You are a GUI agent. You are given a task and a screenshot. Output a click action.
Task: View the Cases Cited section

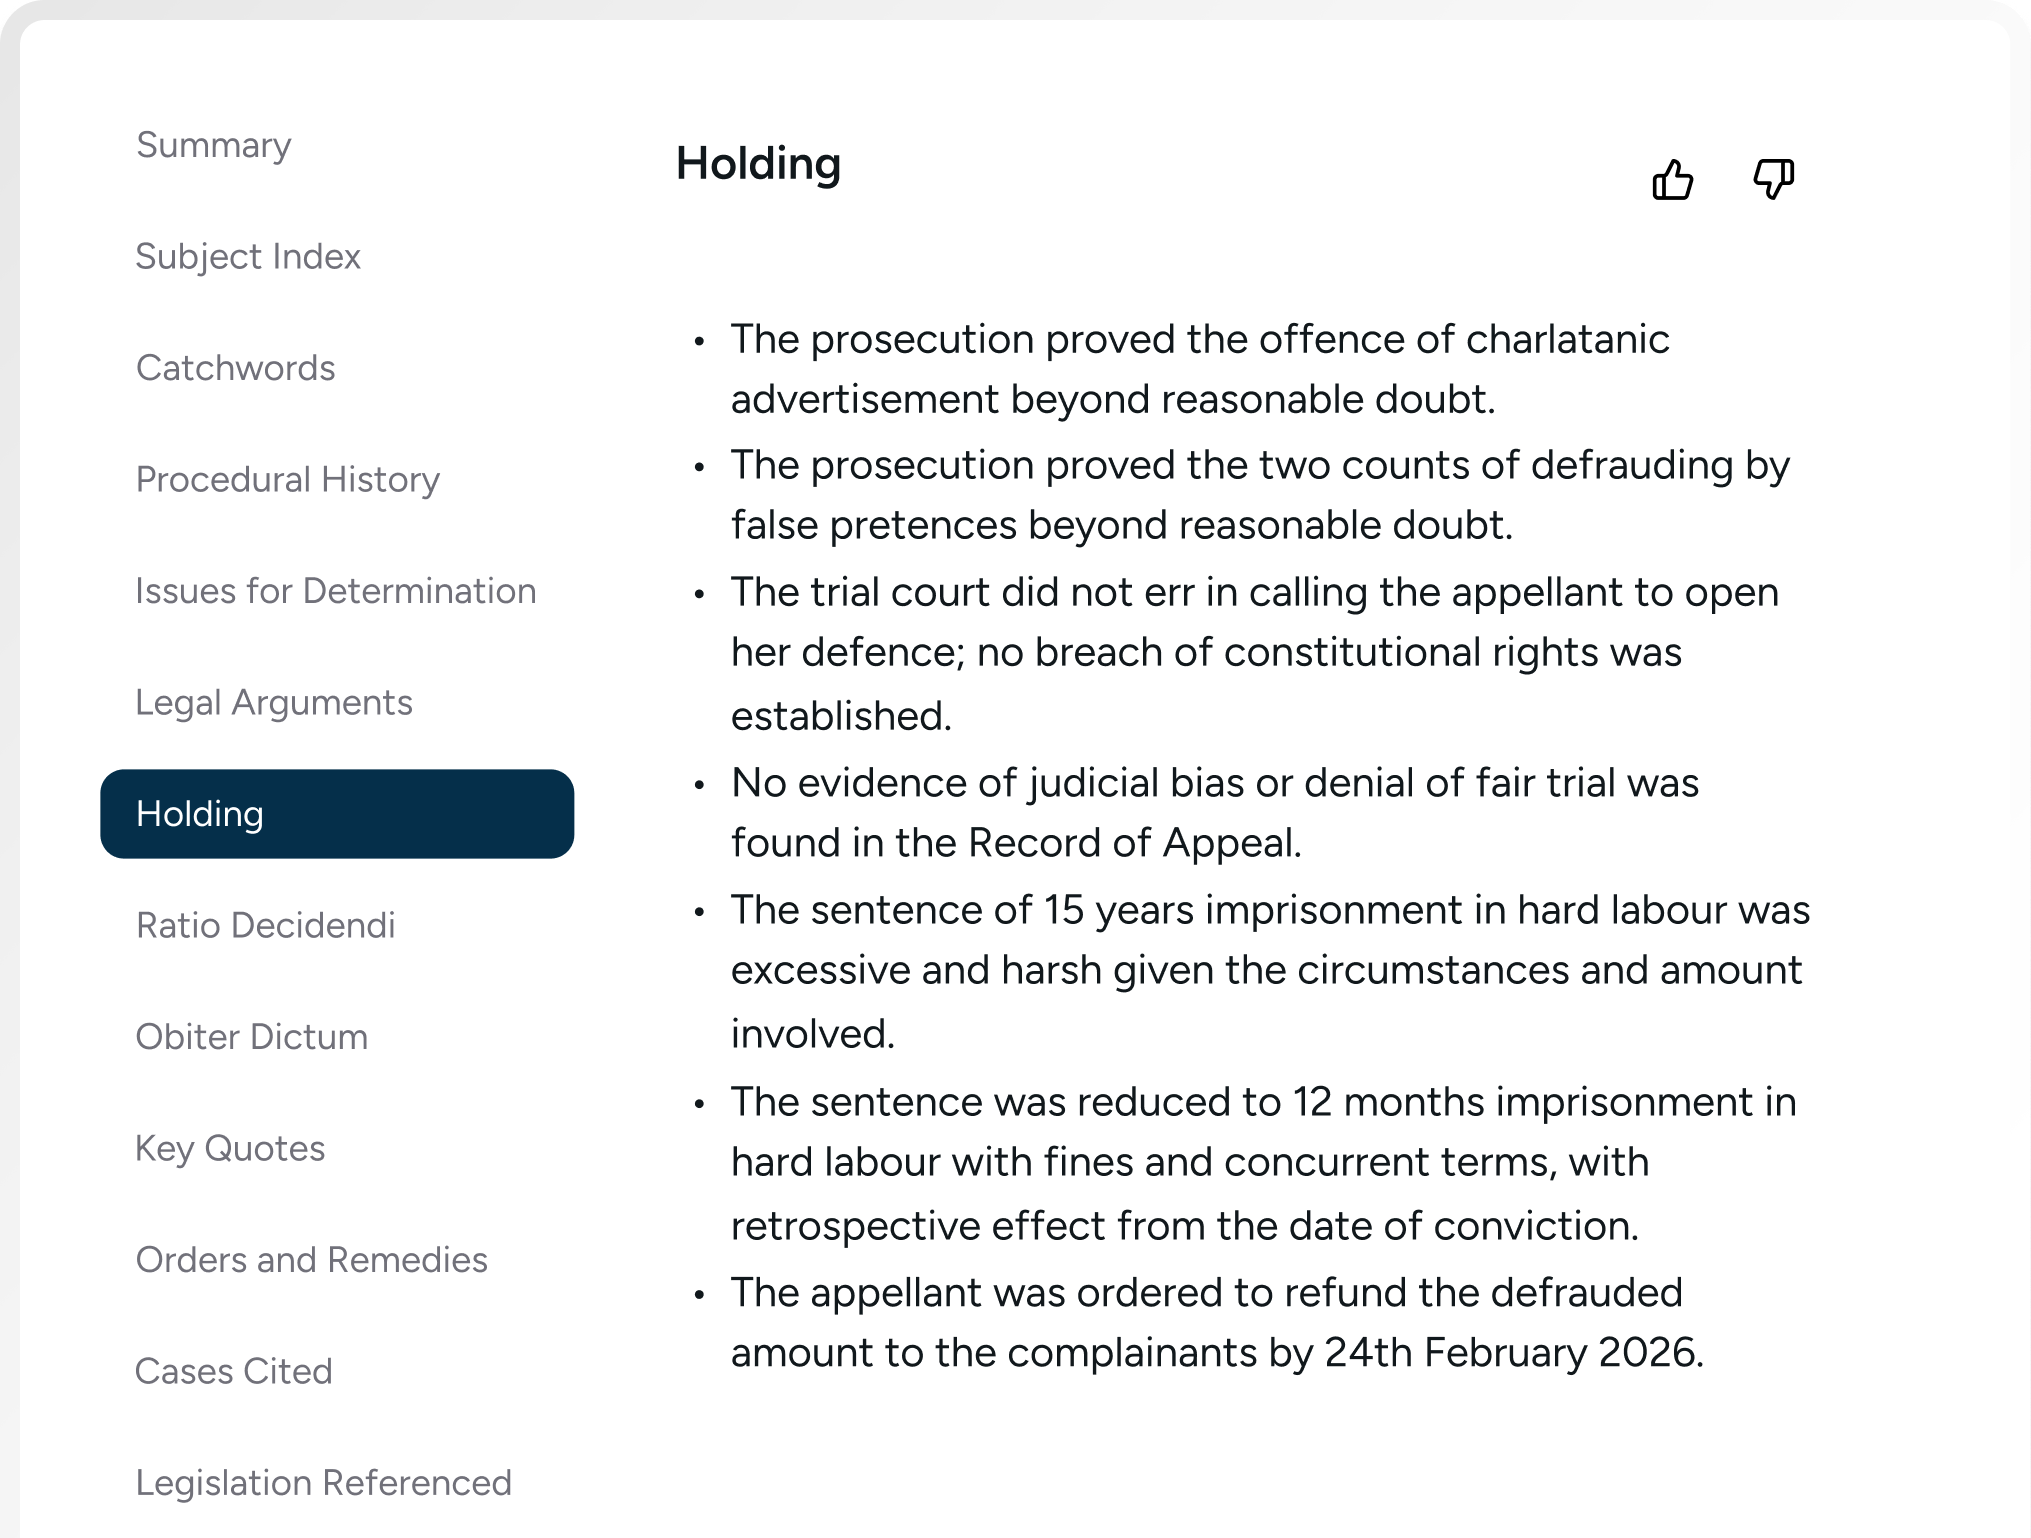[x=233, y=1372]
